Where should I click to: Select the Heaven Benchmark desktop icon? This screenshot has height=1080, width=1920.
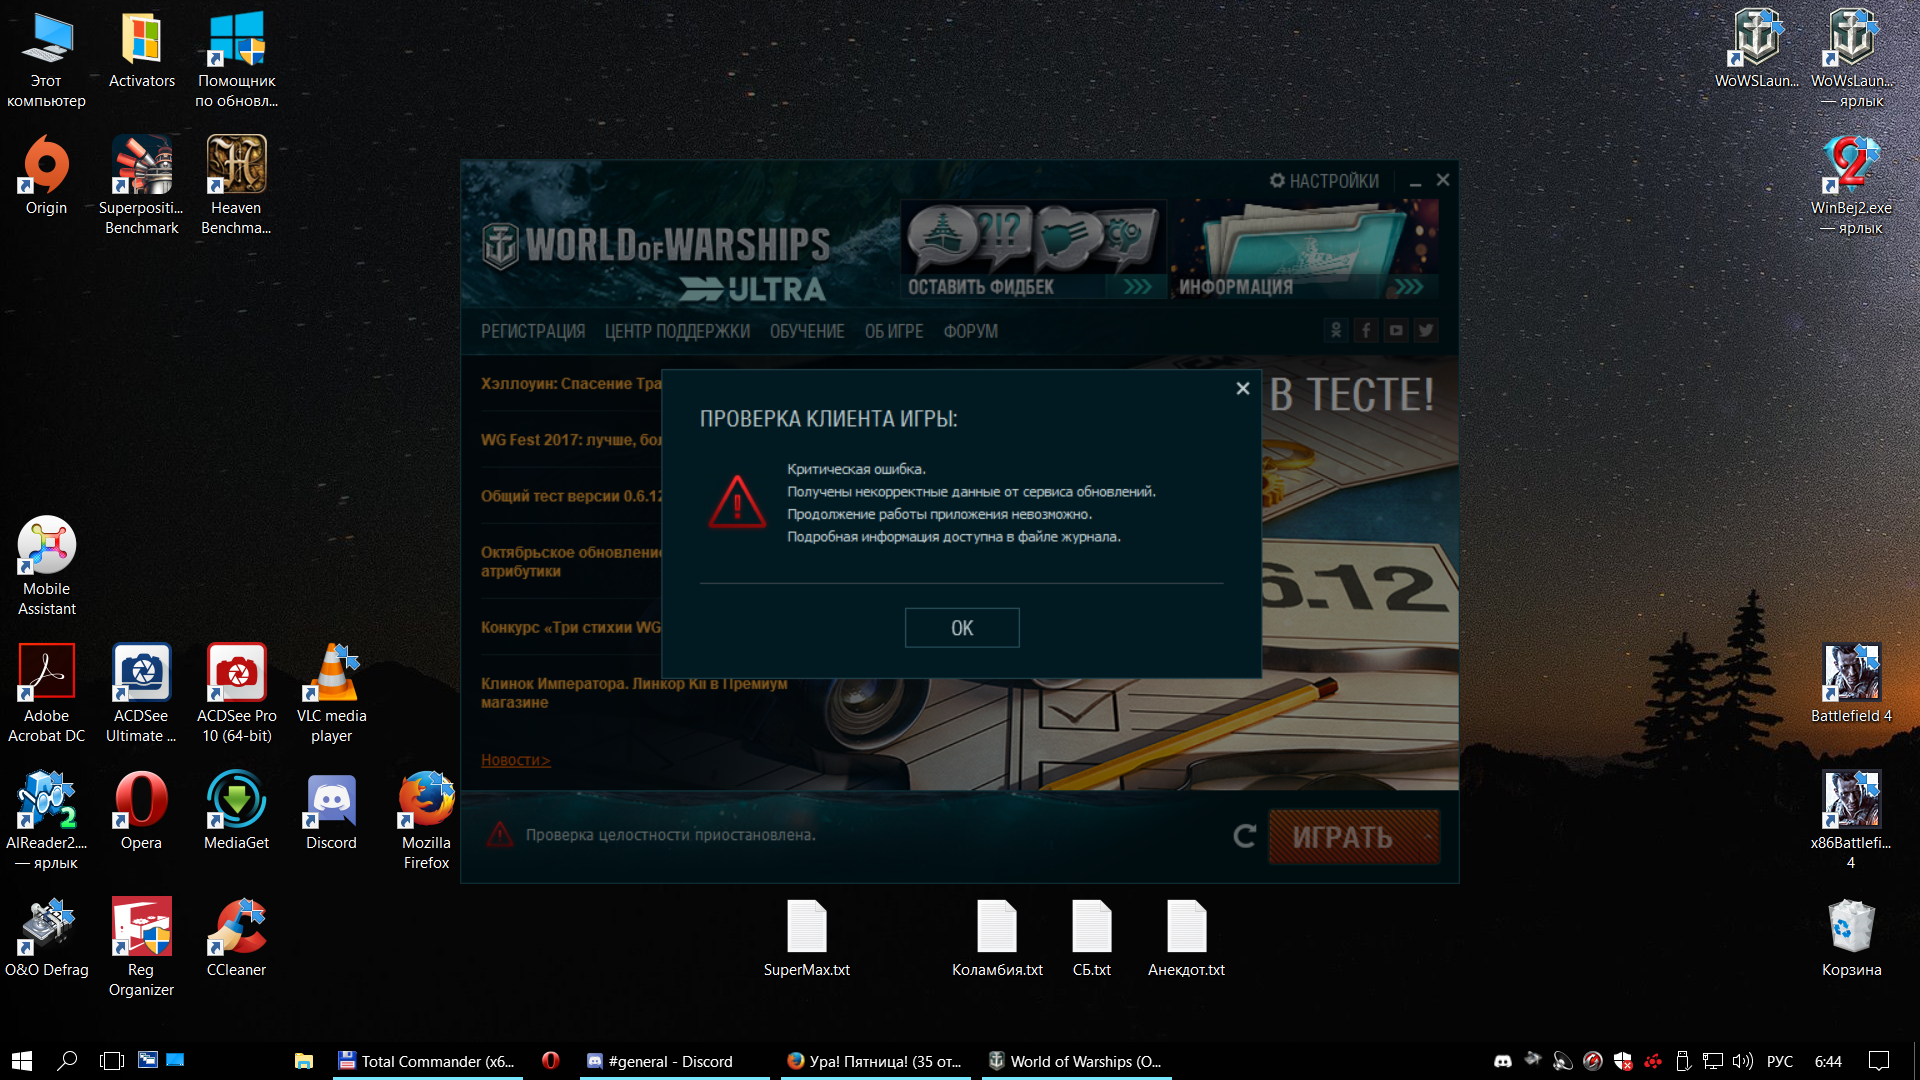click(236, 186)
